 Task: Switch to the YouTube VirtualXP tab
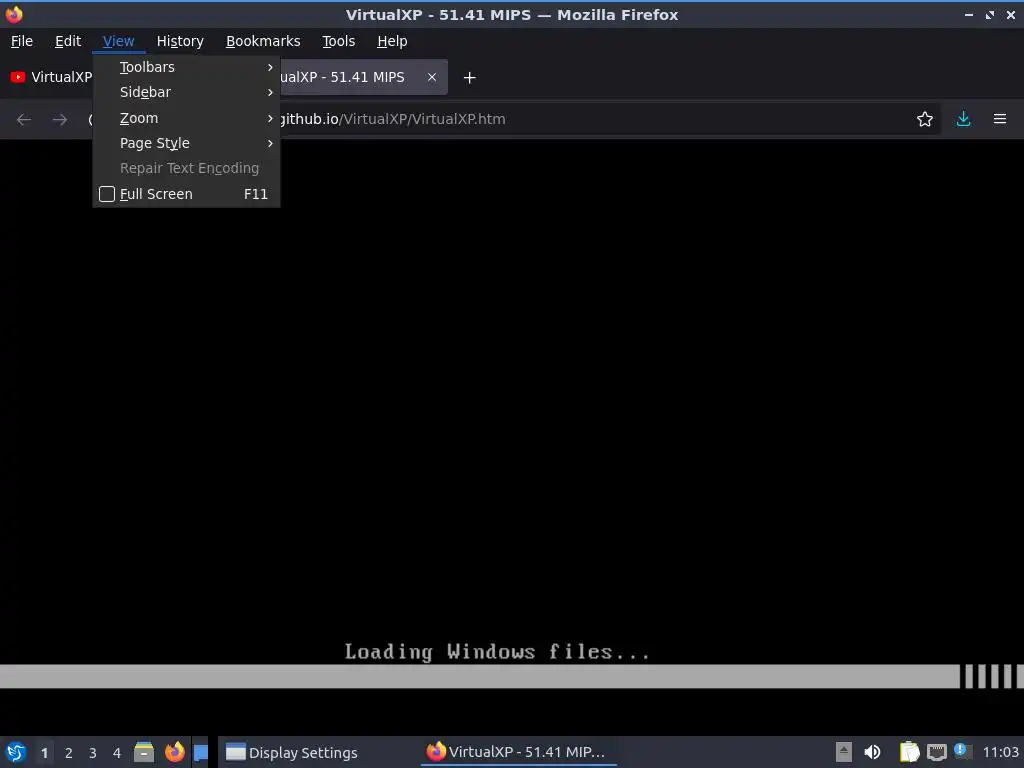tap(49, 77)
